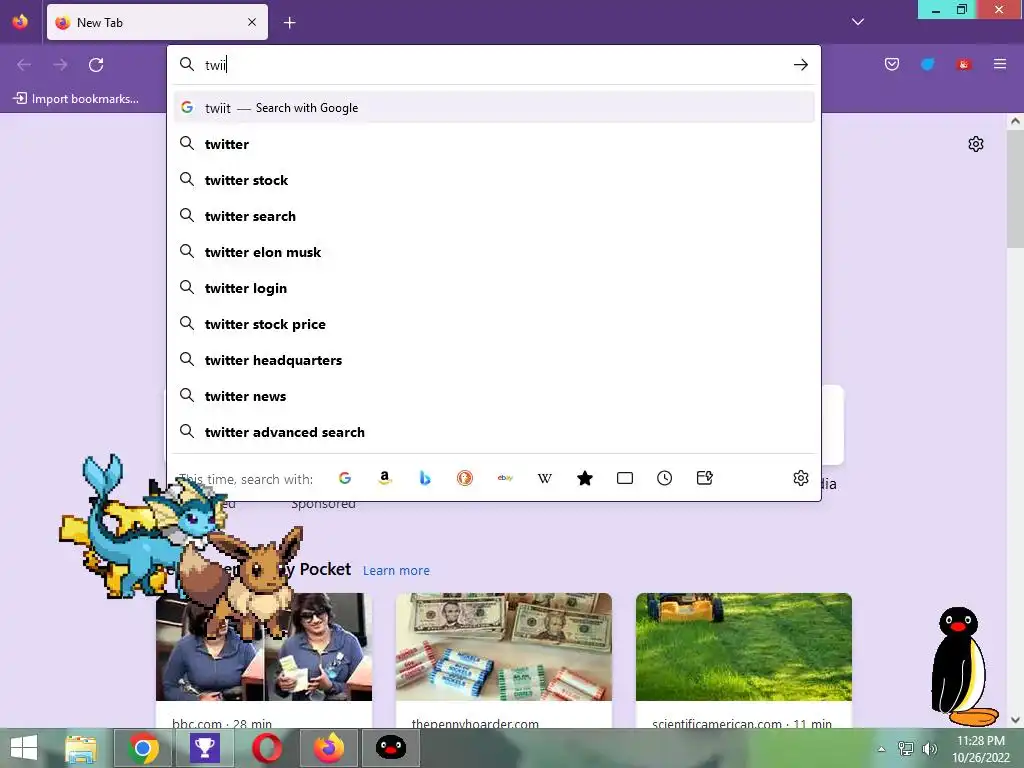Image resolution: width=1024 pixels, height=768 pixels.
Task: Click the scrollbar down arrow
Action: click(x=1015, y=720)
